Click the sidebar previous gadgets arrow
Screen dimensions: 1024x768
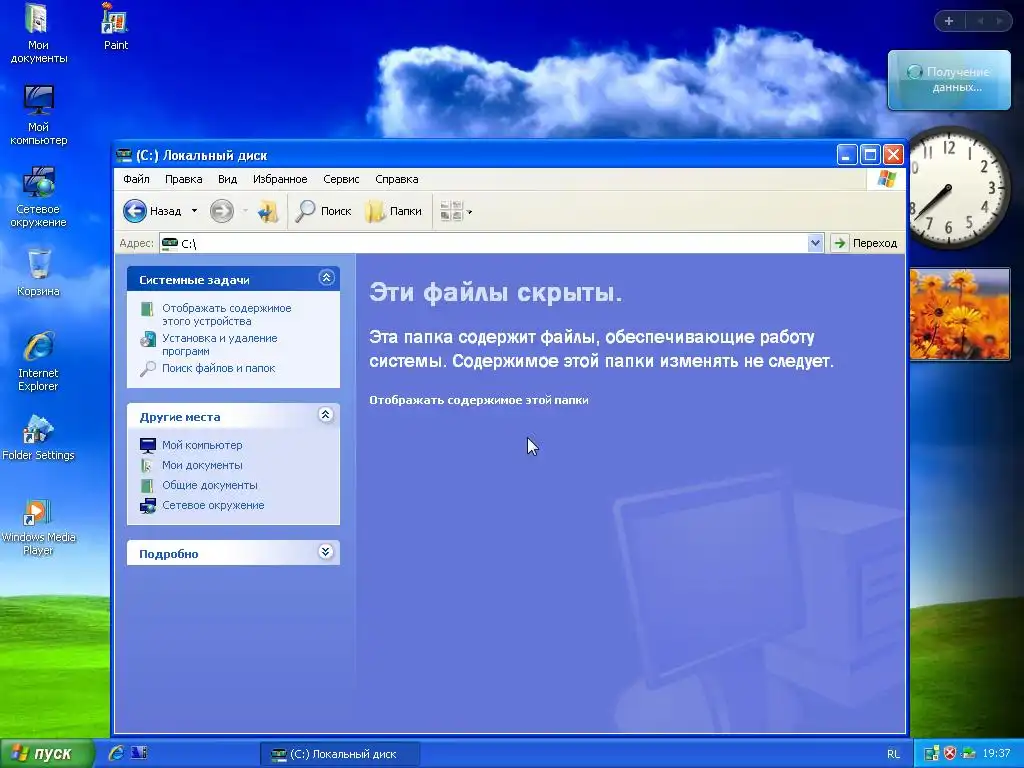[x=980, y=21]
